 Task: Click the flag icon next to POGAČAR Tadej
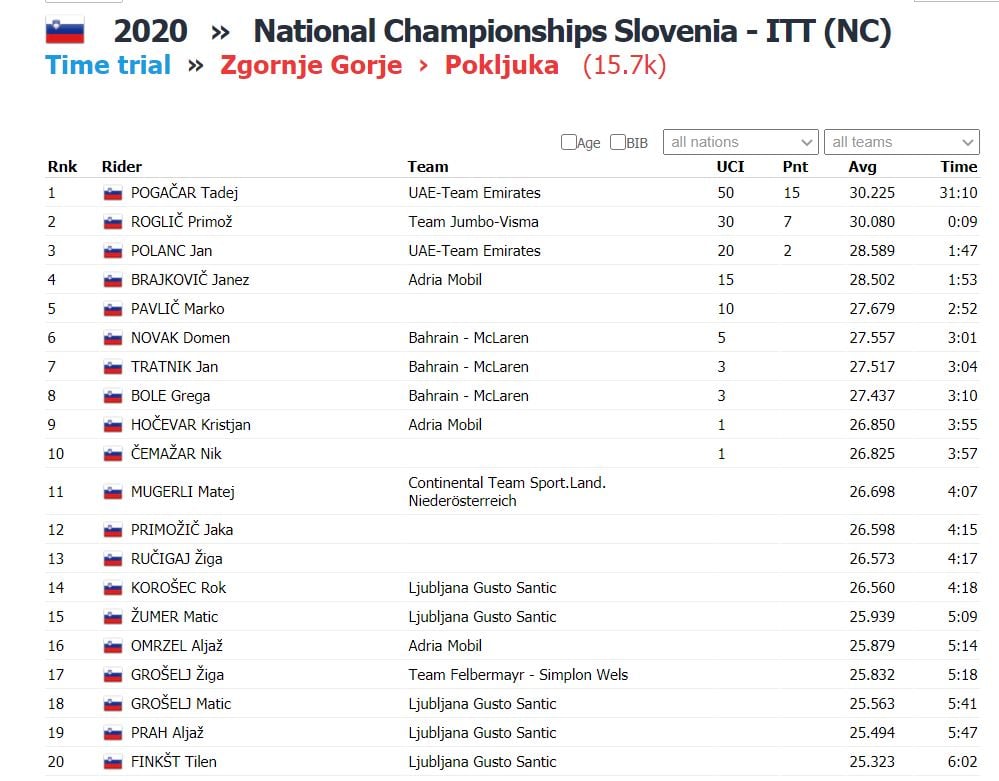click(x=113, y=193)
